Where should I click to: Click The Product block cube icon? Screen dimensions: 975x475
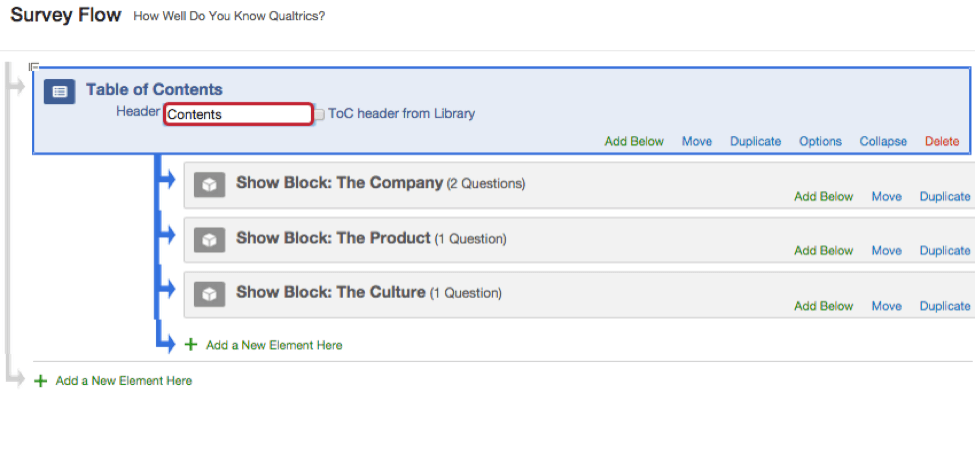tap(209, 240)
